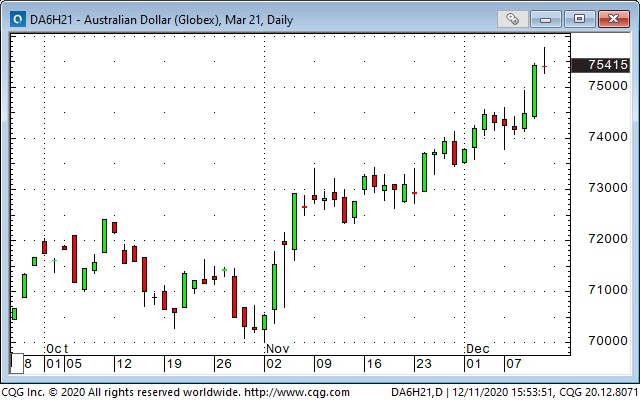Click date label 05 on time axis
Image resolution: width=640 pixels, height=400 pixels.
tap(74, 364)
